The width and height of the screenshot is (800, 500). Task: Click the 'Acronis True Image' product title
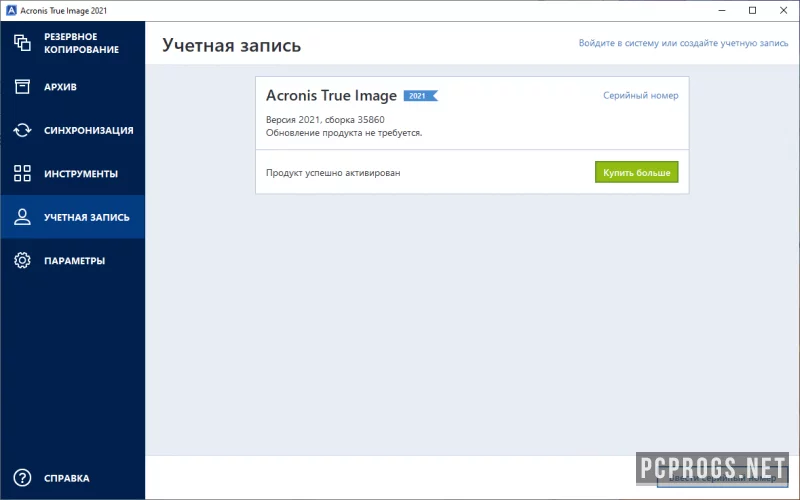[331, 95]
